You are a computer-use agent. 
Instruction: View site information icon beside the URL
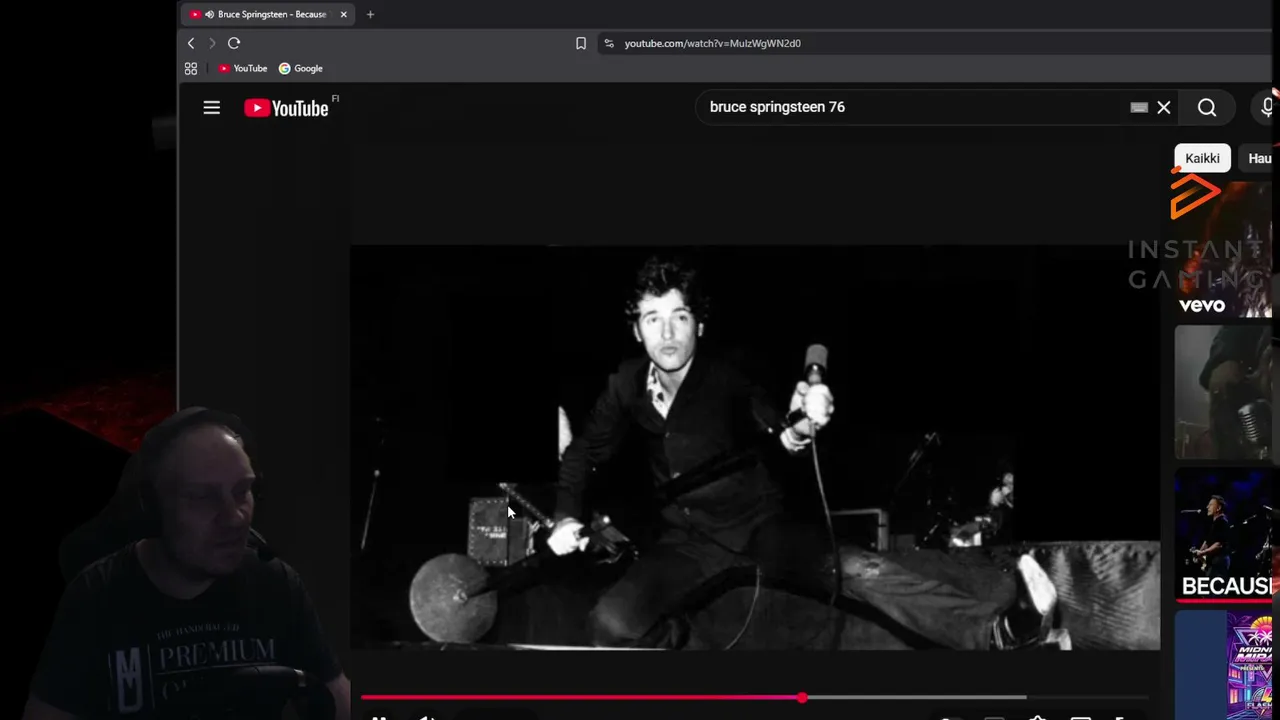609,43
